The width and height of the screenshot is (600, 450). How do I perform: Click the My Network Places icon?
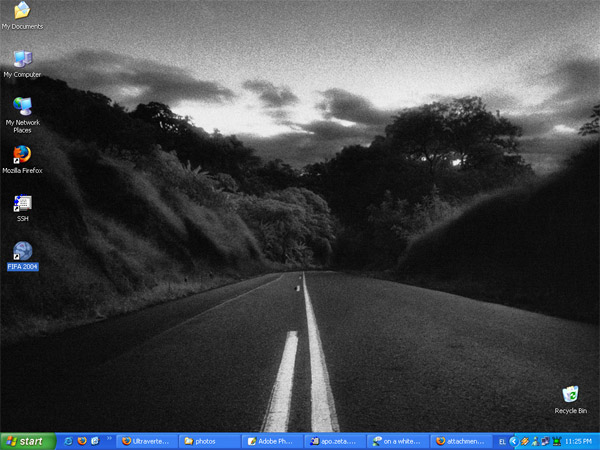pos(22,108)
